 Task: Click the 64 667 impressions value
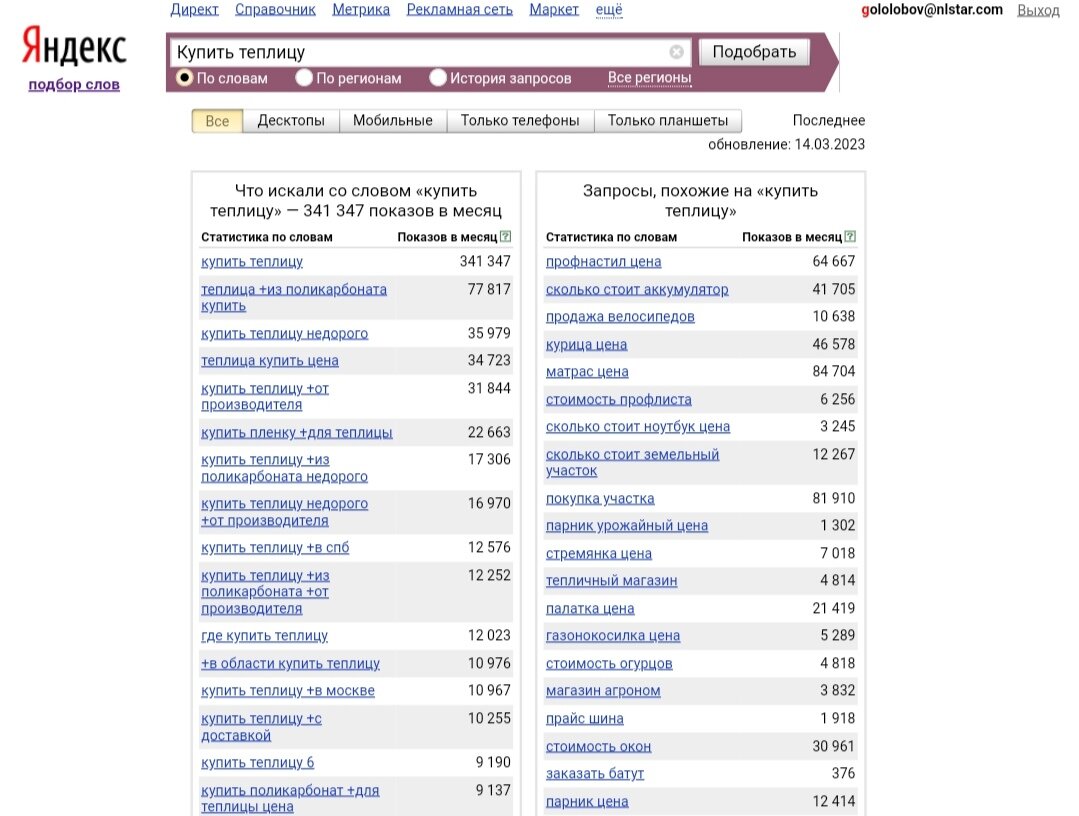tap(833, 261)
